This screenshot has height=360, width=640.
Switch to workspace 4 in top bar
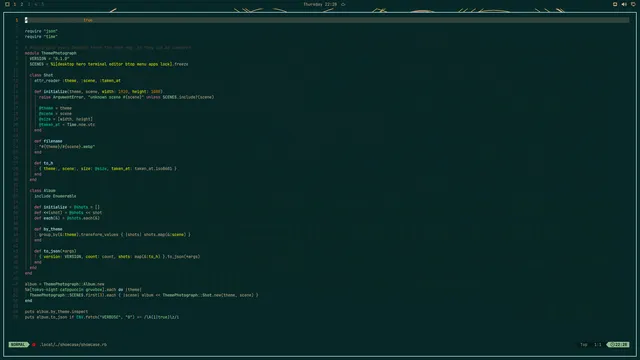(x=36, y=4)
